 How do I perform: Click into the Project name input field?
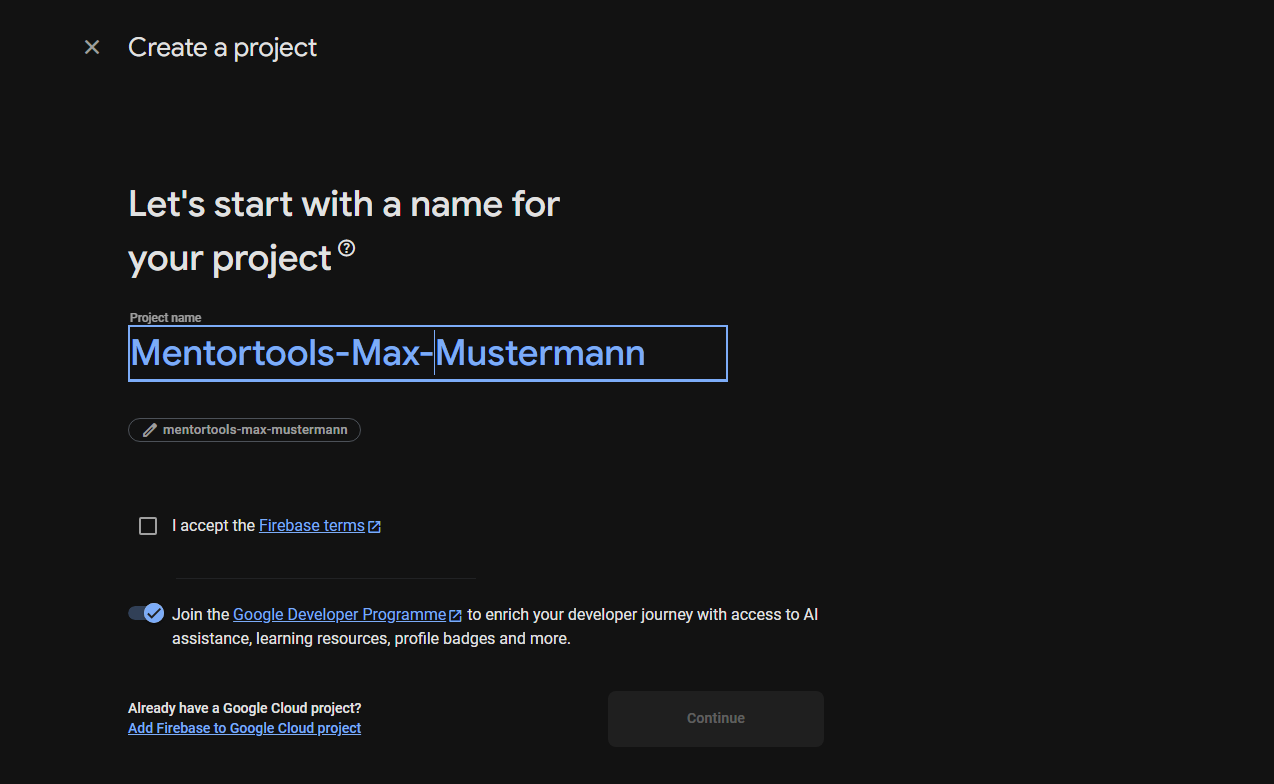click(x=428, y=353)
